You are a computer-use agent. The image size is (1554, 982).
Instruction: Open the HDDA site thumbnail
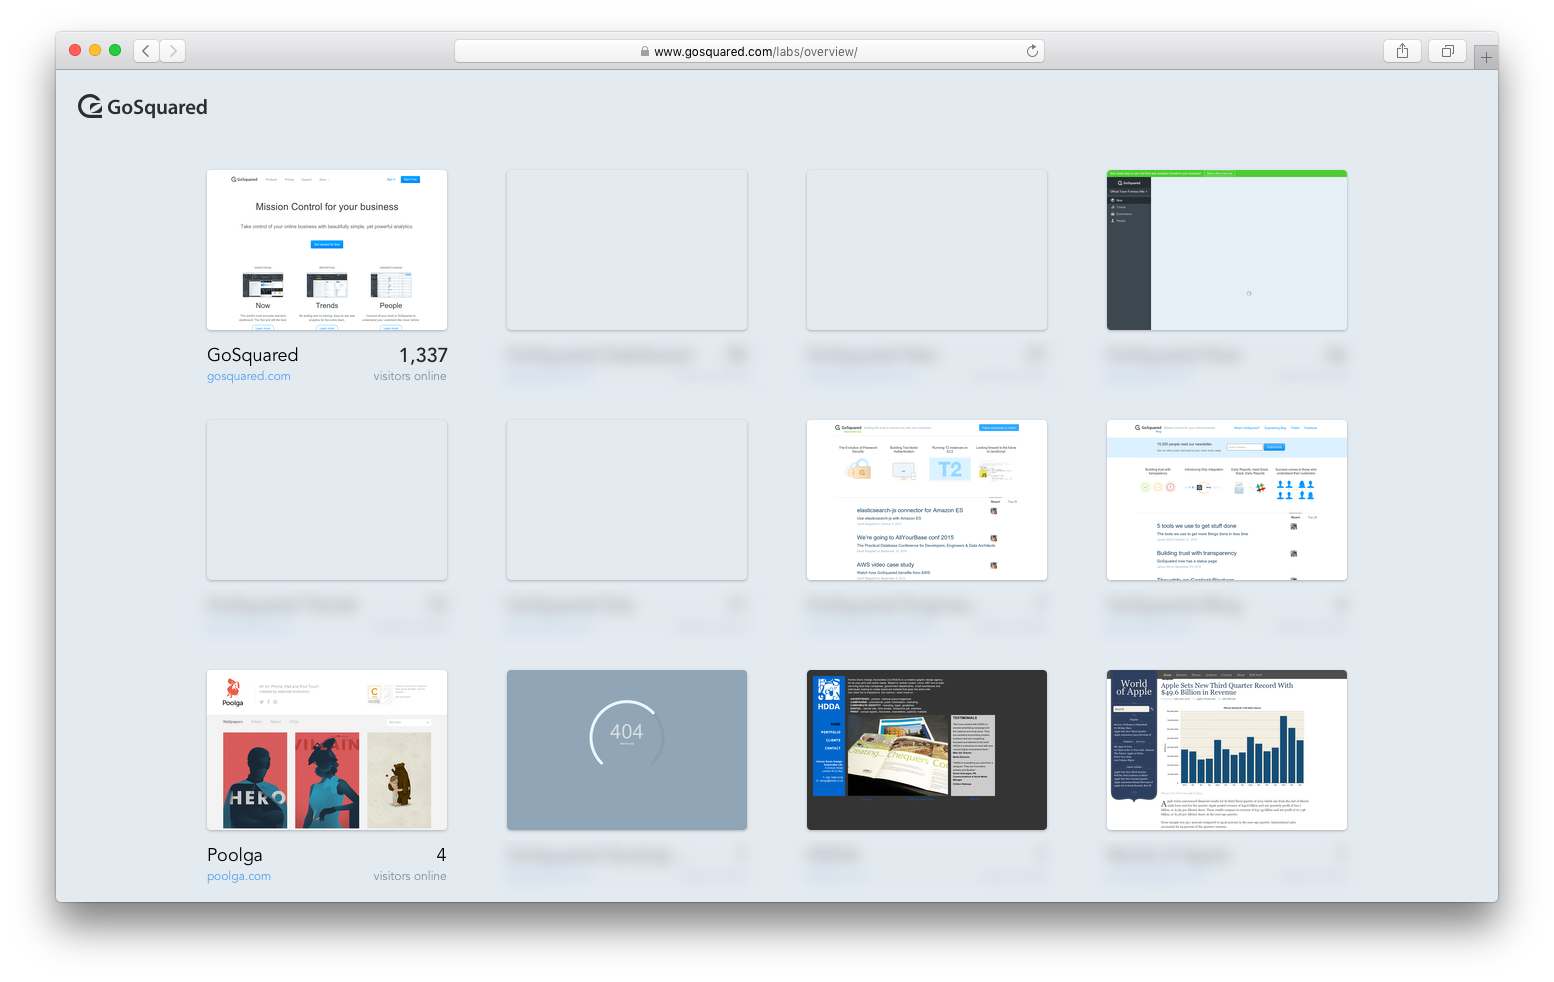[x=927, y=750]
